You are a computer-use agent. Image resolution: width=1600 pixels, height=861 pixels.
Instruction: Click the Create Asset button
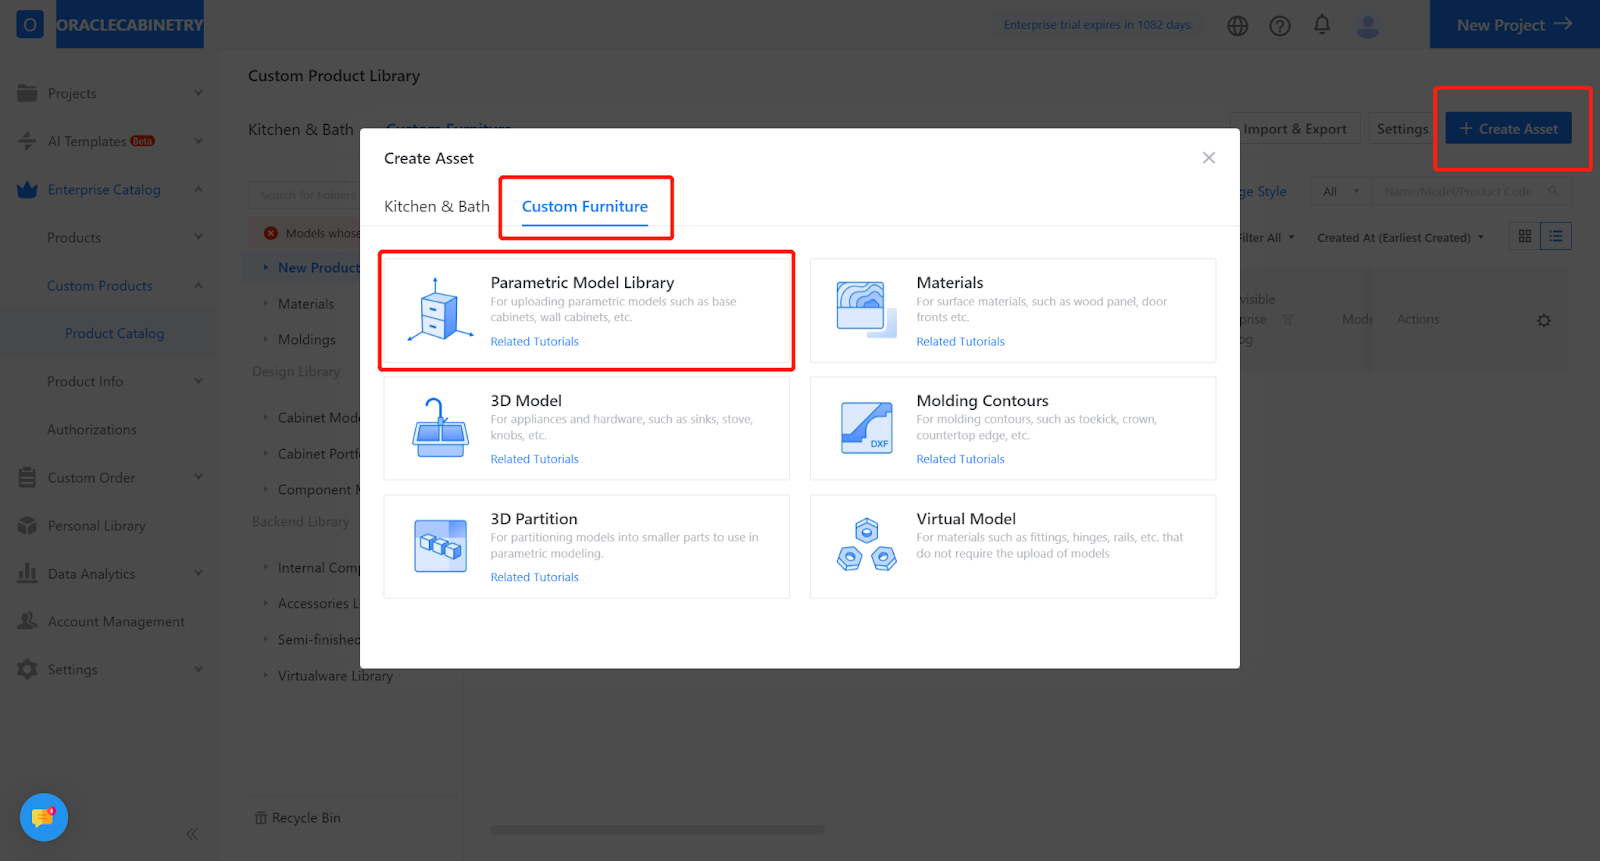[x=1508, y=128]
